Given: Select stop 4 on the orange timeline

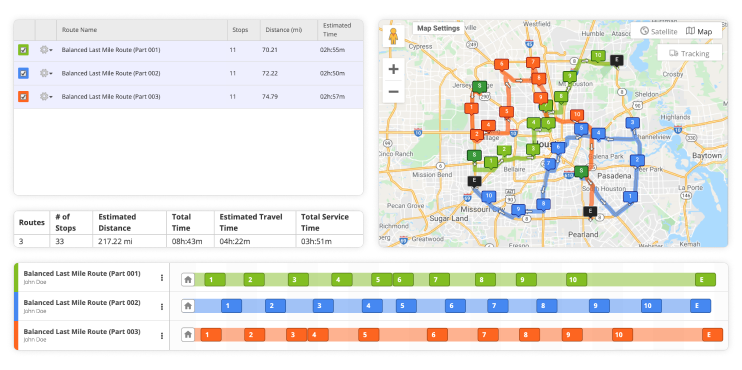Looking at the screenshot, I should click(x=318, y=335).
